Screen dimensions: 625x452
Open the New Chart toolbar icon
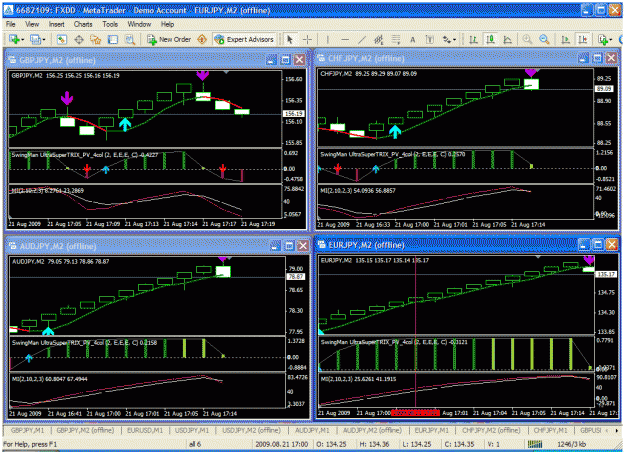[x=14, y=39]
